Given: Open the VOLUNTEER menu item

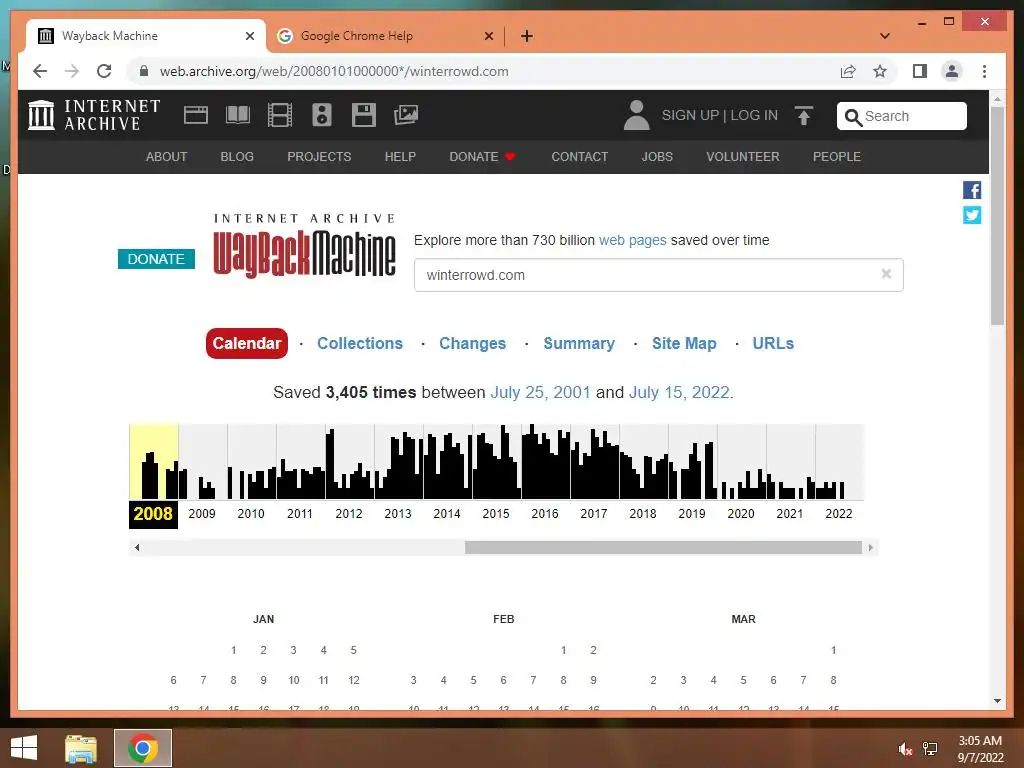Looking at the screenshot, I should tap(743, 157).
